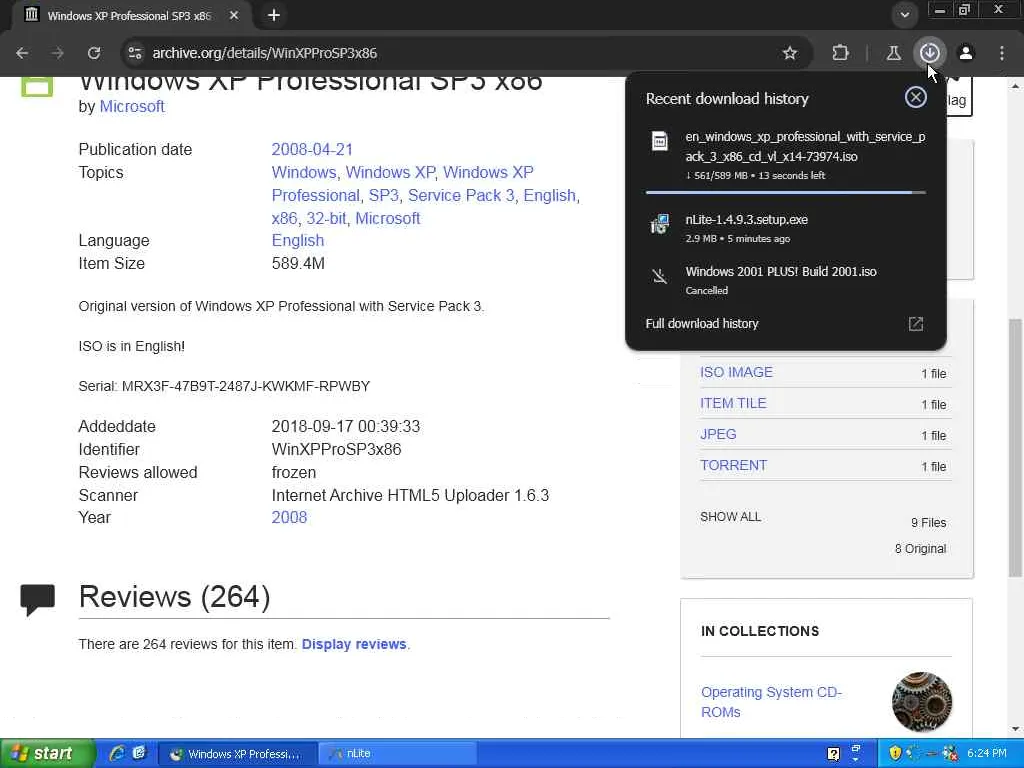Click Display reviews link
Viewport: 1024px width, 768px height.
click(354, 644)
